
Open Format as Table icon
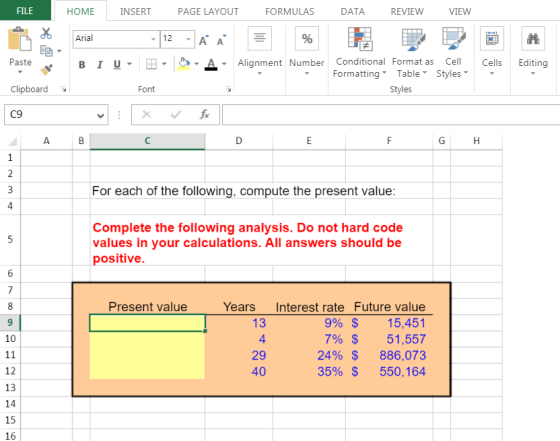click(413, 38)
